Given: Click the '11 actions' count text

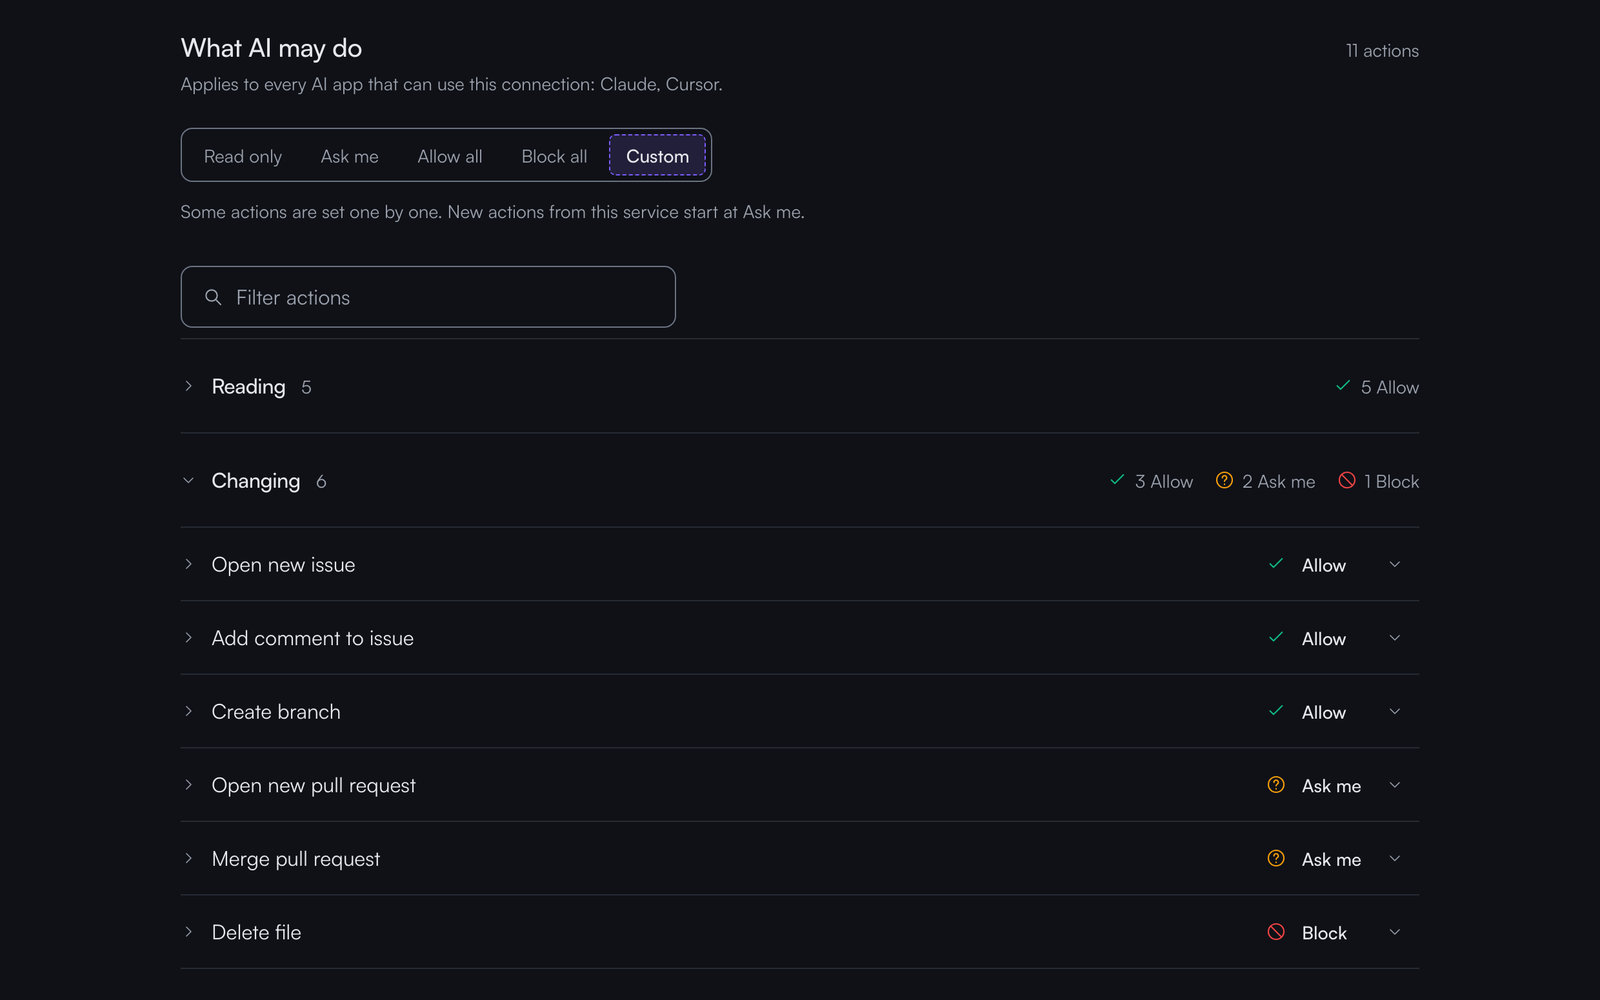Looking at the screenshot, I should [x=1382, y=51].
